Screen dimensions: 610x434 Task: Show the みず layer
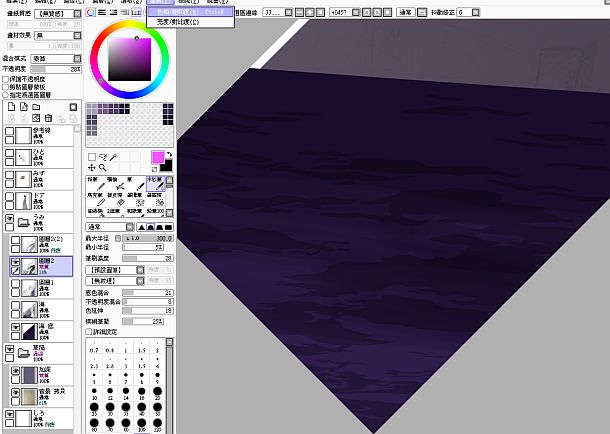coord(9,175)
